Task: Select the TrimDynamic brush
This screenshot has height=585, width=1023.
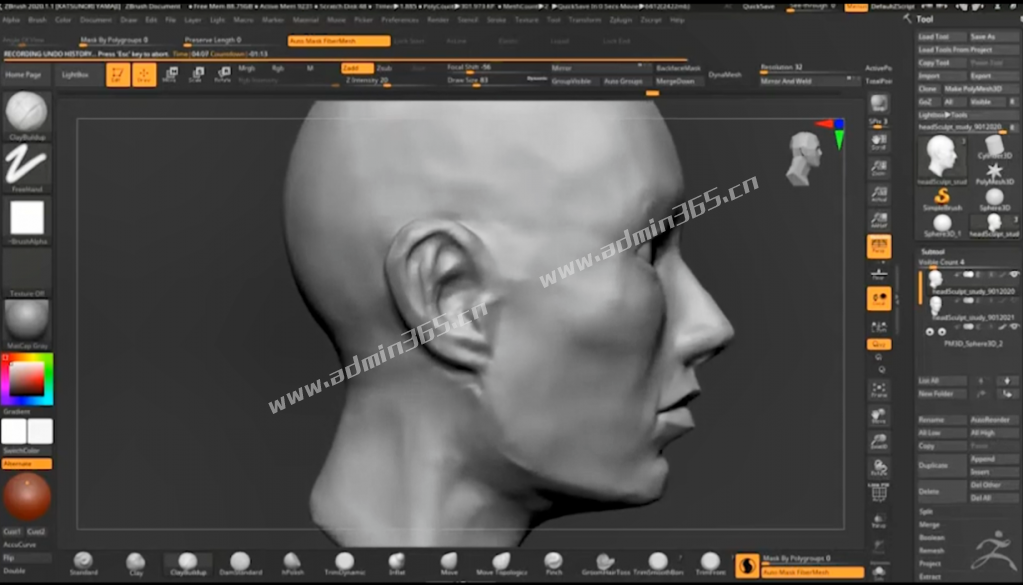Action: (x=344, y=563)
